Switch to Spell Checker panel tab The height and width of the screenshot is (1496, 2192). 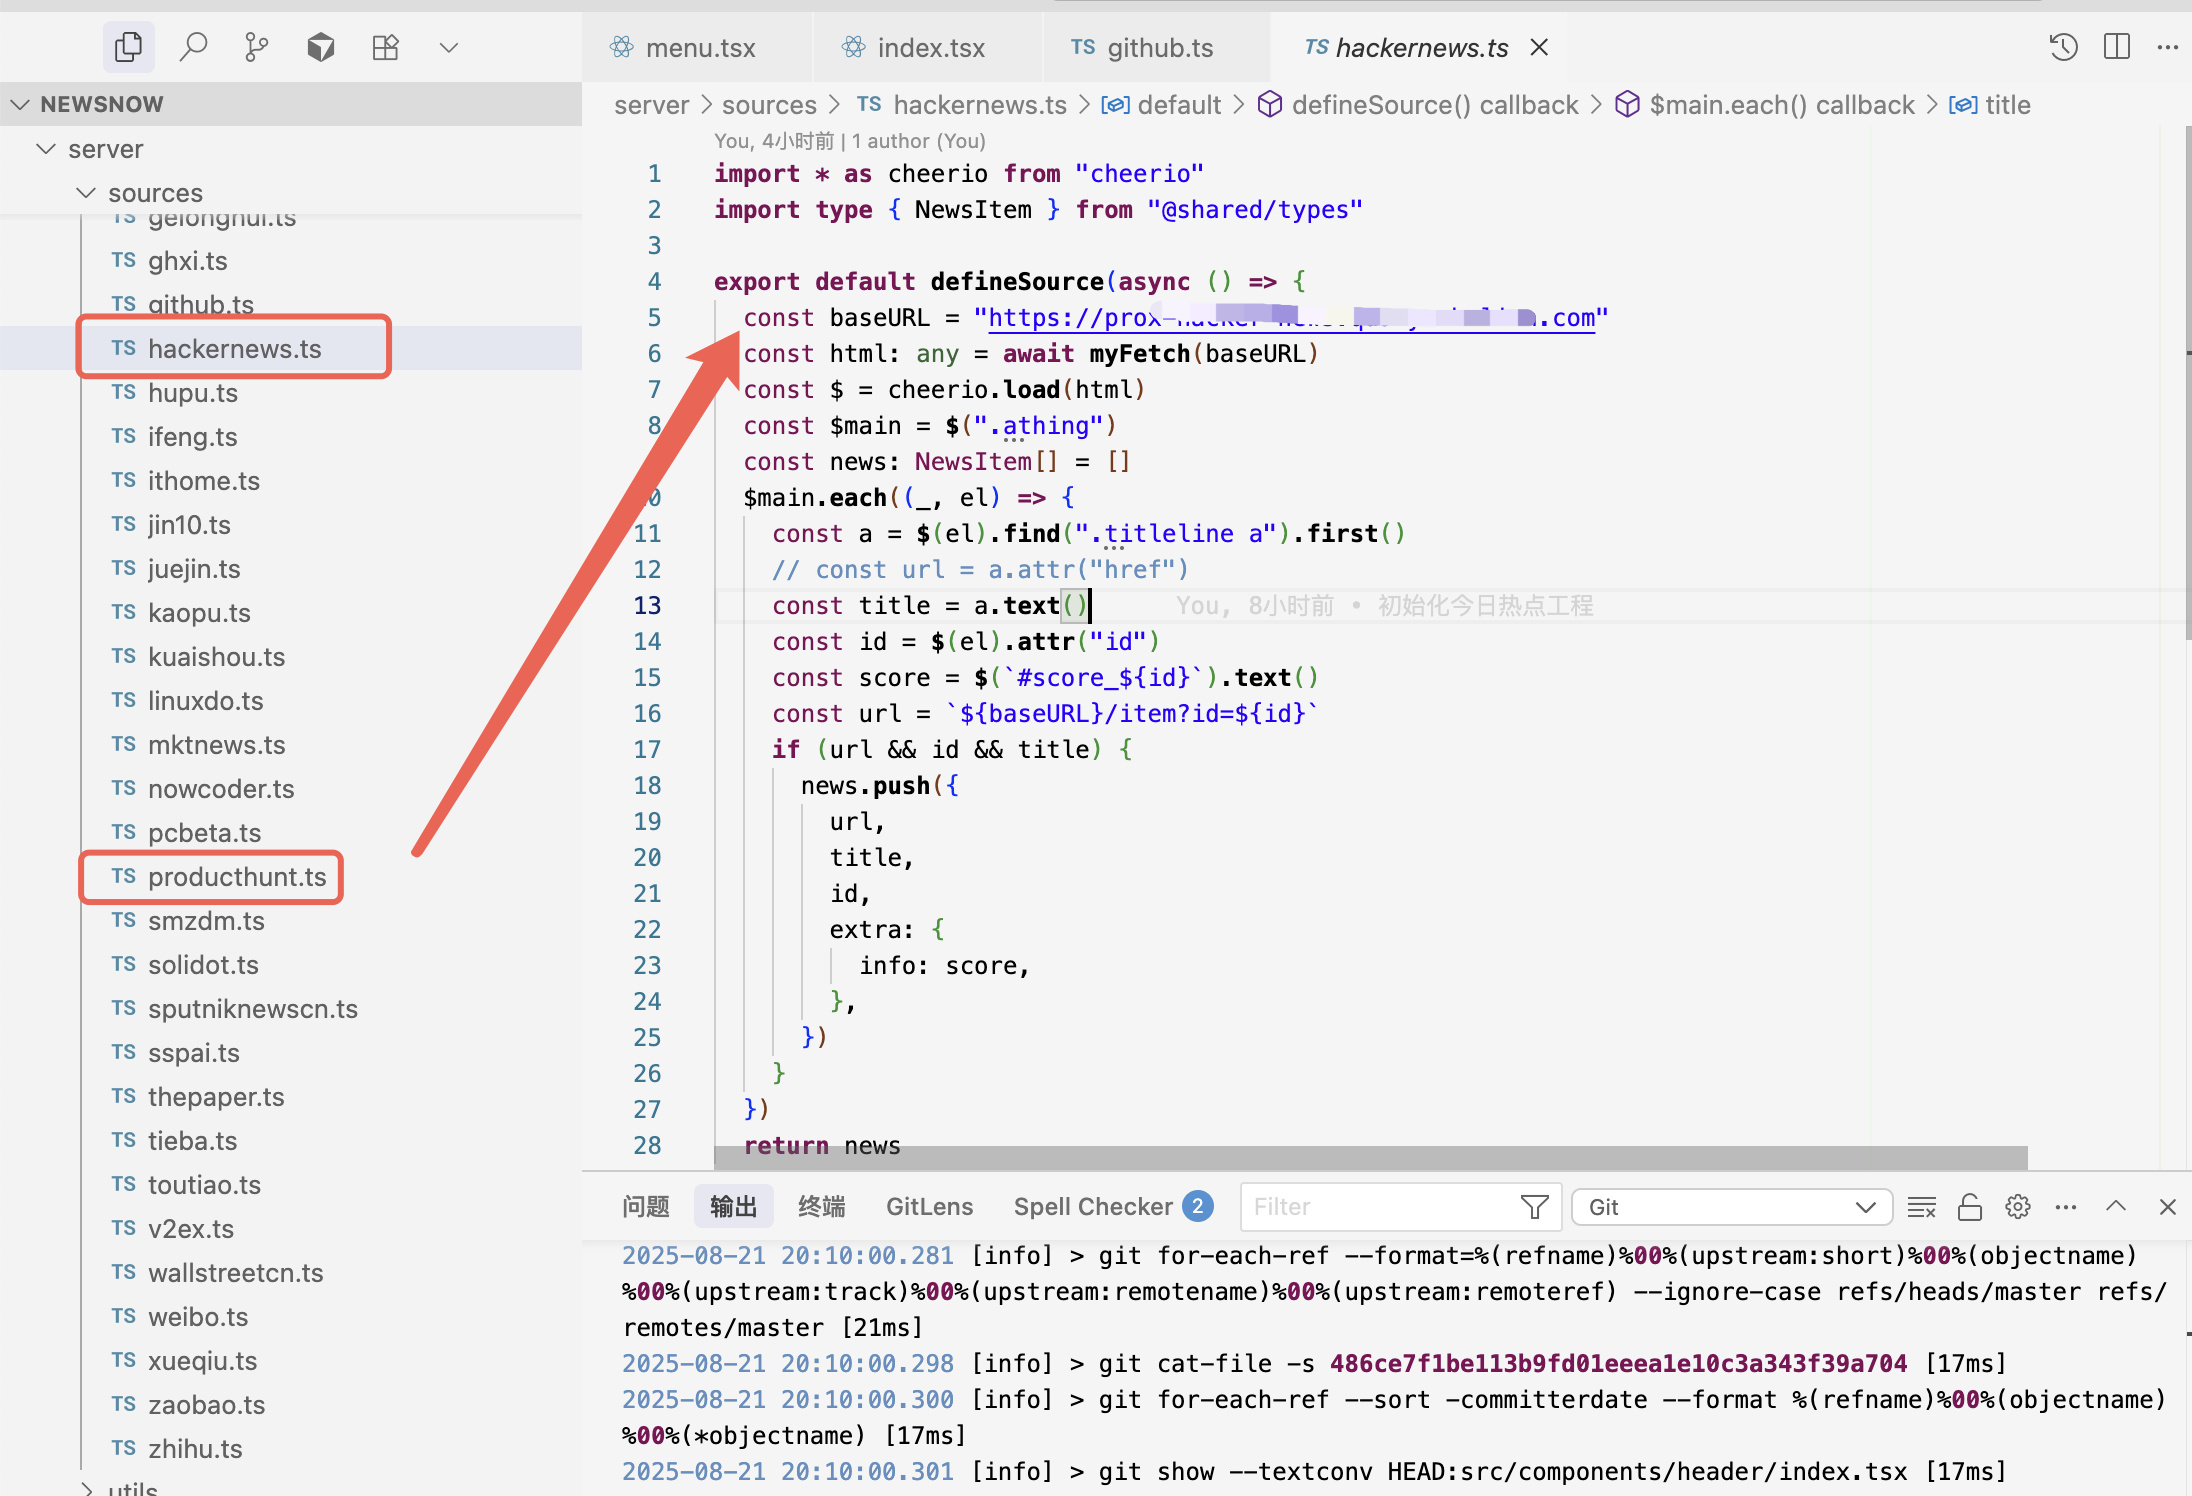(1112, 1207)
